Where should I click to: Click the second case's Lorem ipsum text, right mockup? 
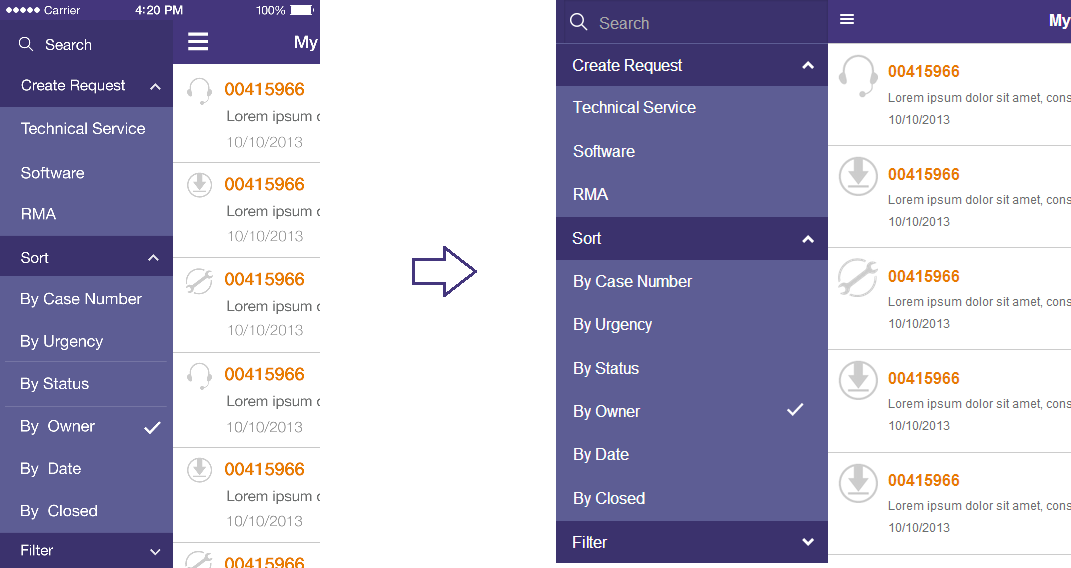pyautogui.click(x=979, y=199)
